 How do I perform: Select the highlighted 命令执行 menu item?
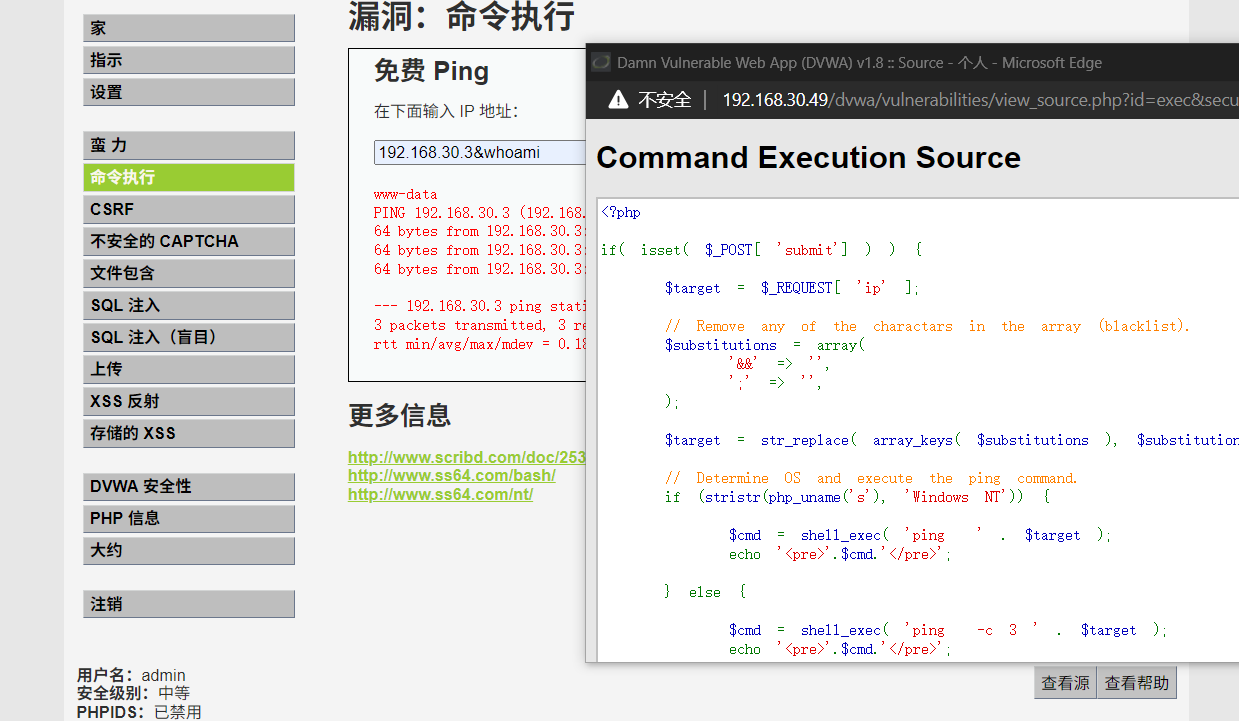point(189,178)
